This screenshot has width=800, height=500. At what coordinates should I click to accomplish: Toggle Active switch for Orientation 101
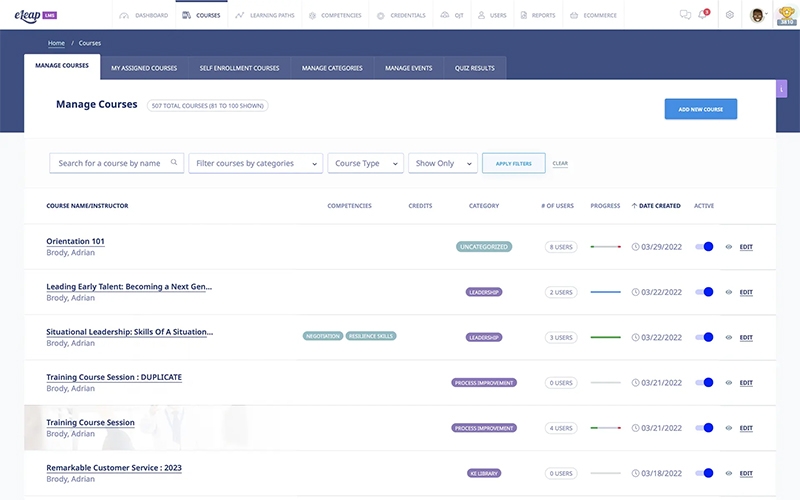pos(705,247)
